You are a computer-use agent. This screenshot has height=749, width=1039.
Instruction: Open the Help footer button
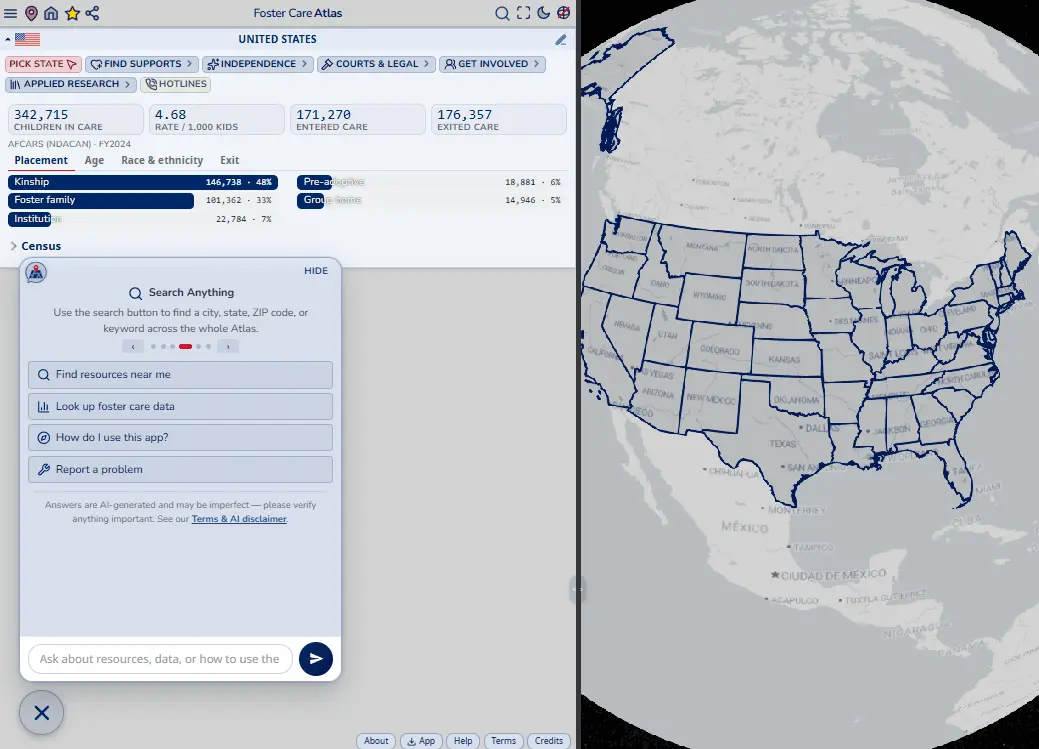tap(463, 741)
